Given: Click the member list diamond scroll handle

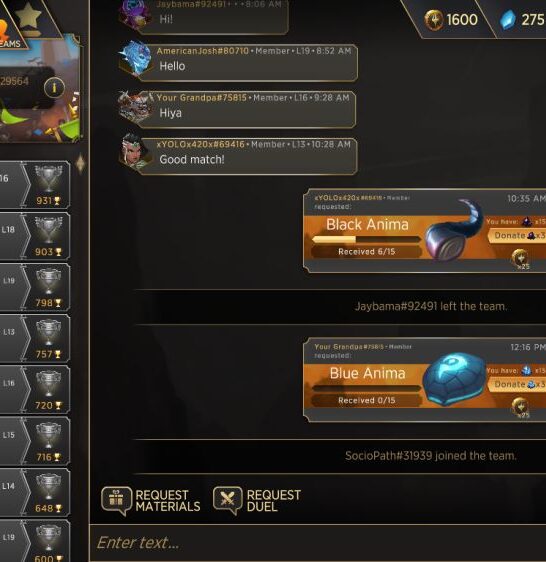Looking at the screenshot, I should tap(80, 164).
